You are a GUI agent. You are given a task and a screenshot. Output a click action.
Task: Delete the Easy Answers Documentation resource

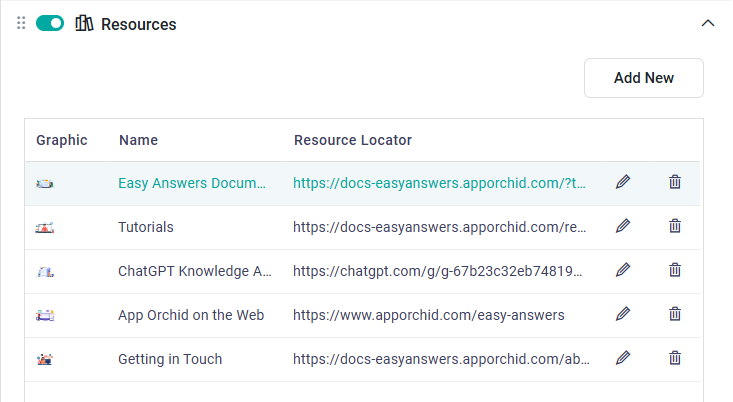[675, 182]
